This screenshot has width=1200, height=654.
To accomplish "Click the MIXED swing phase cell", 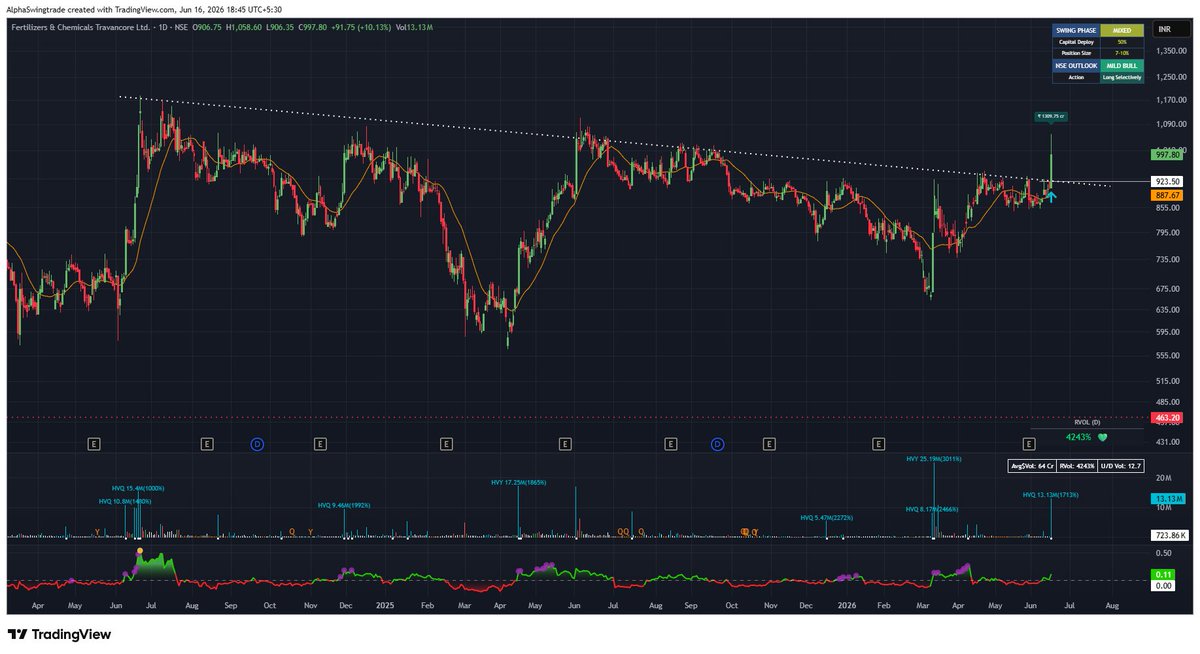I will (x=1121, y=31).
